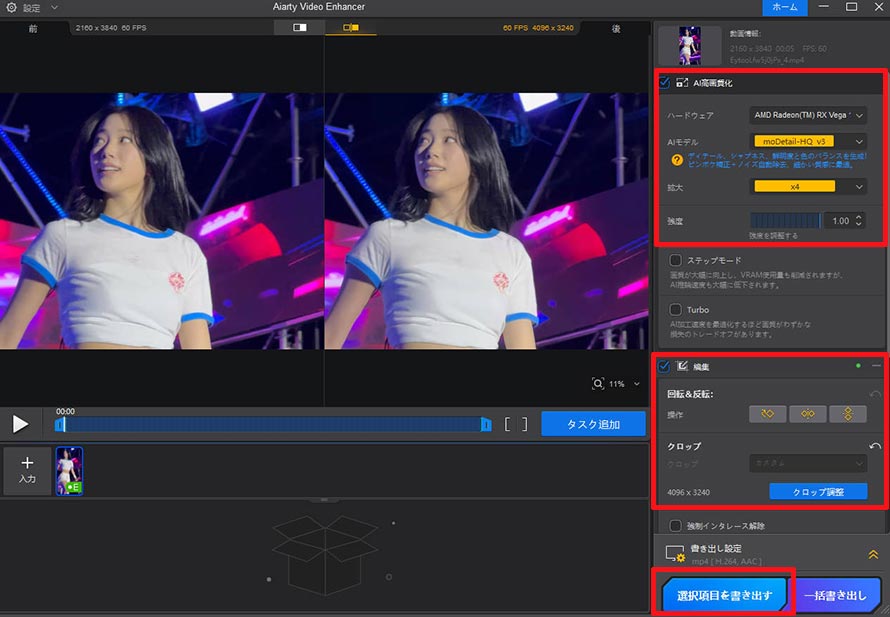Click the 00:00 timeline timestamp
The width and height of the screenshot is (890, 617).
[65, 411]
